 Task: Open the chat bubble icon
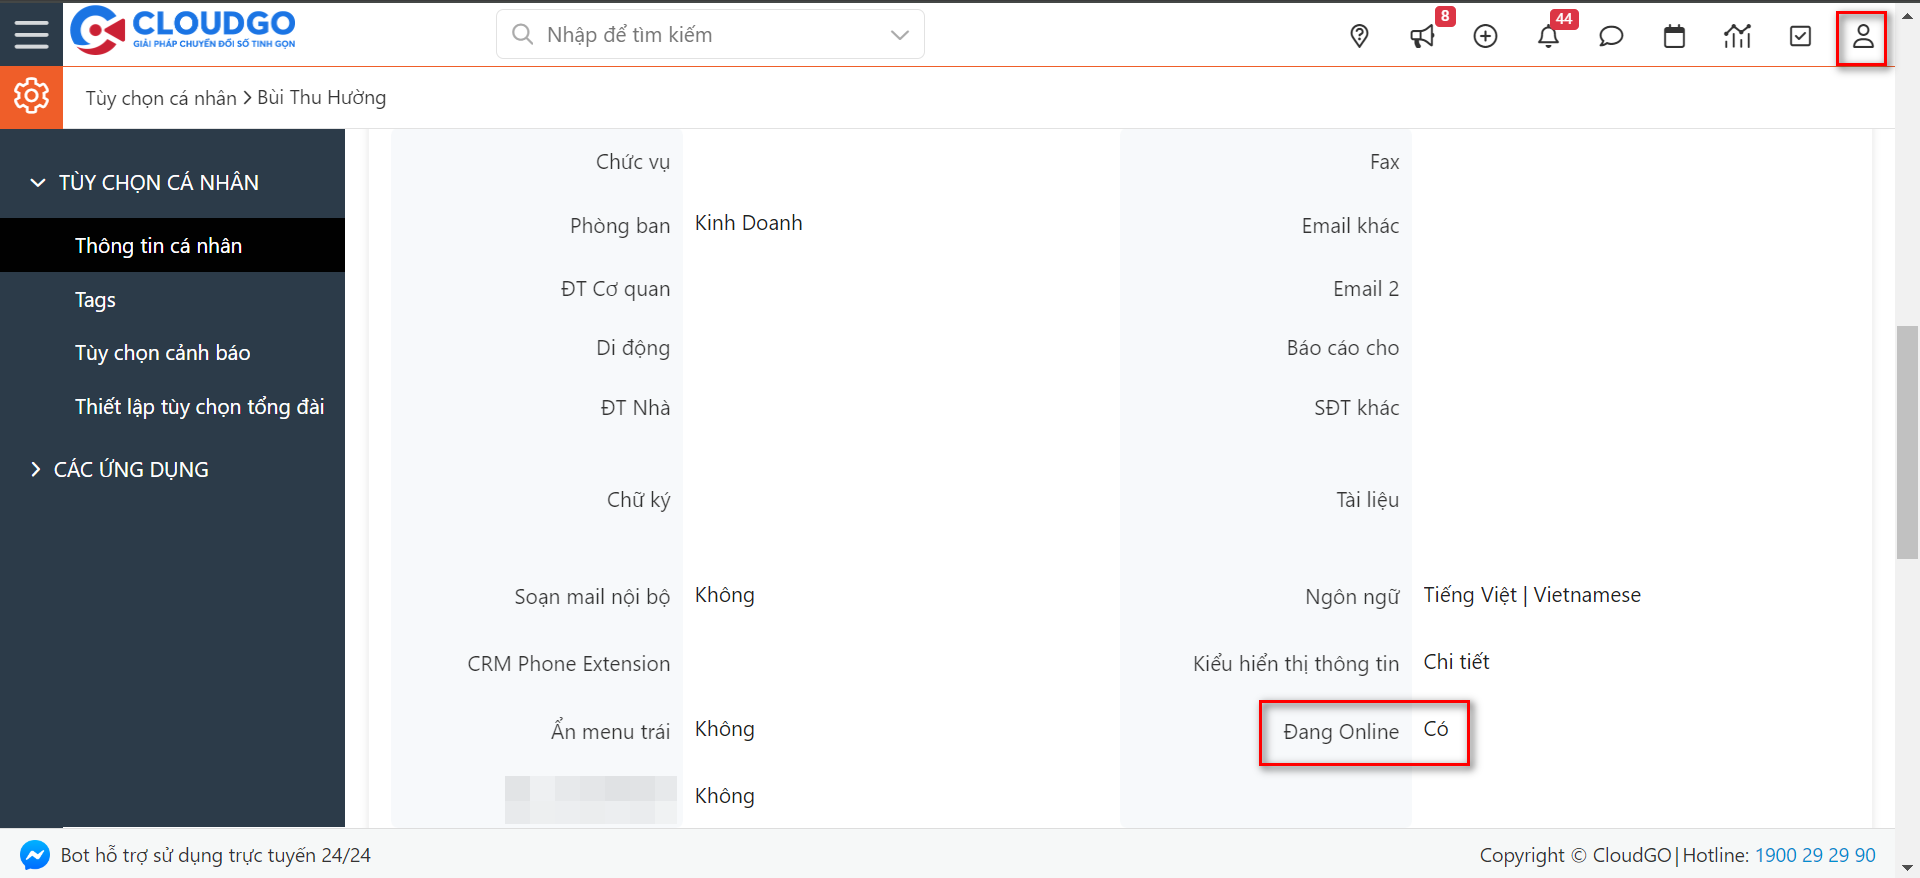[x=1611, y=37]
